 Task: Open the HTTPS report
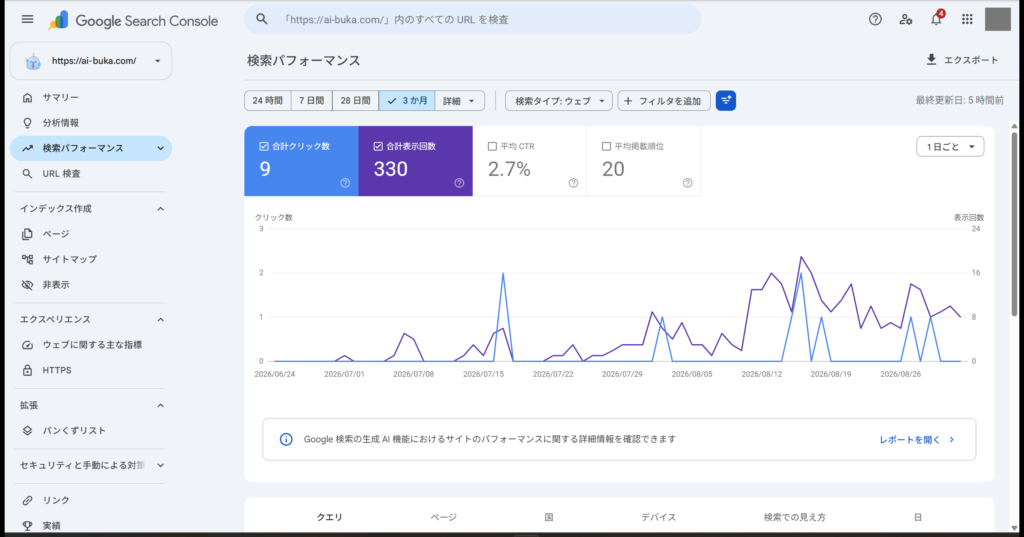[x=91, y=370]
